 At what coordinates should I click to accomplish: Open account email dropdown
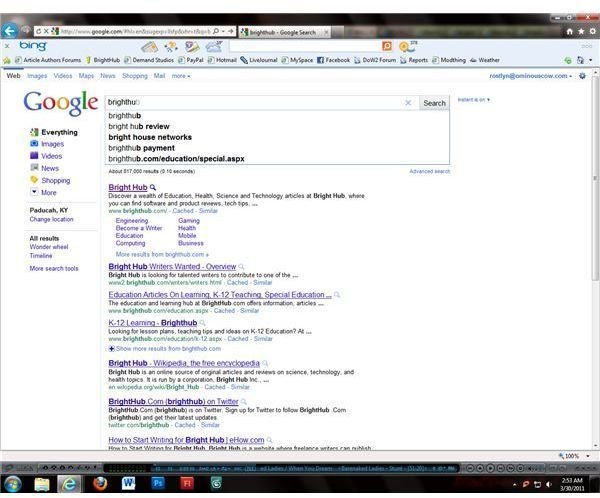point(530,76)
